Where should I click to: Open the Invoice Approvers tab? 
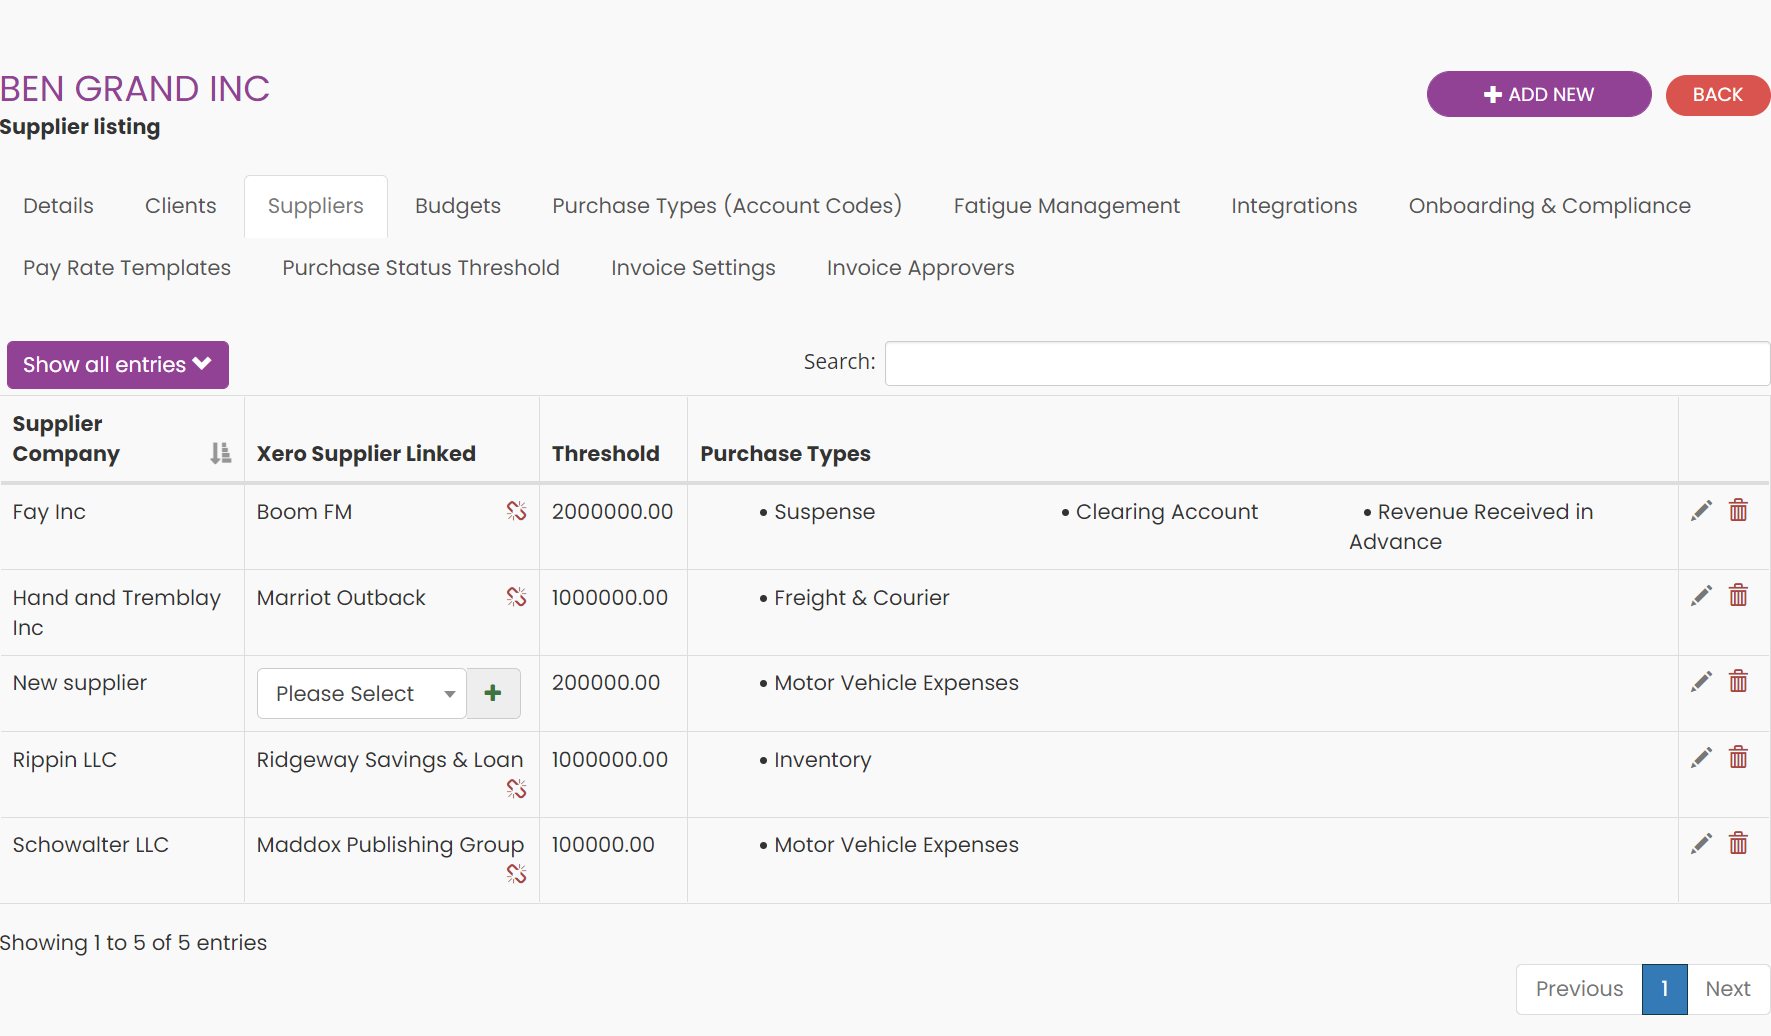click(920, 268)
